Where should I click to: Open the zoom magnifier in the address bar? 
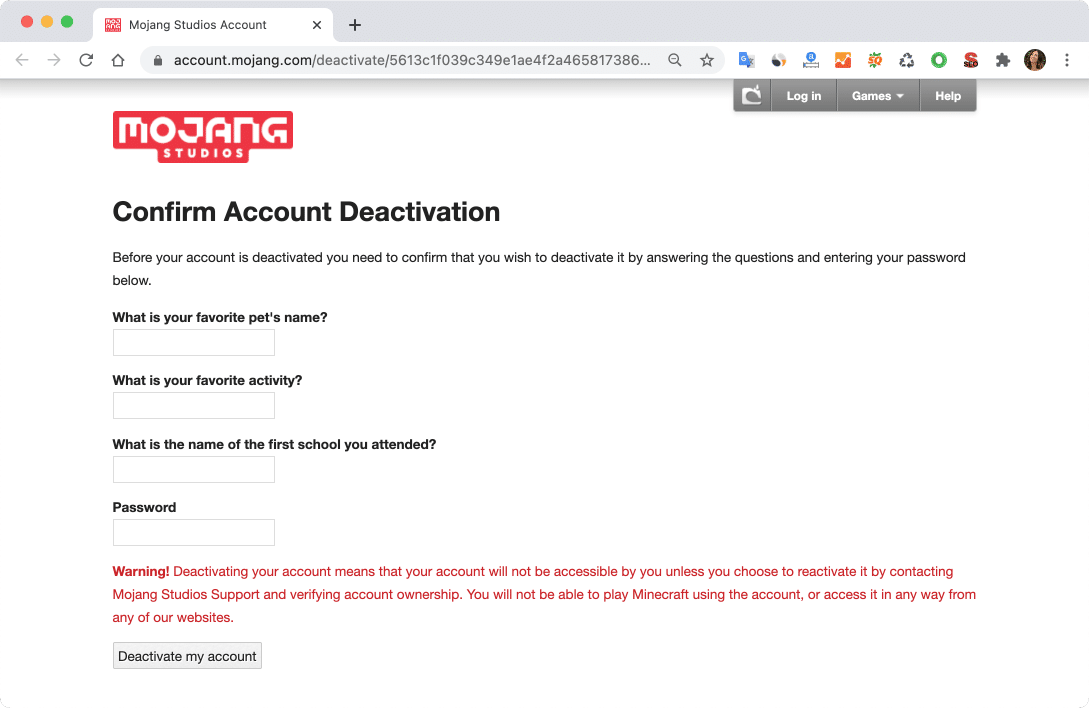[674, 60]
